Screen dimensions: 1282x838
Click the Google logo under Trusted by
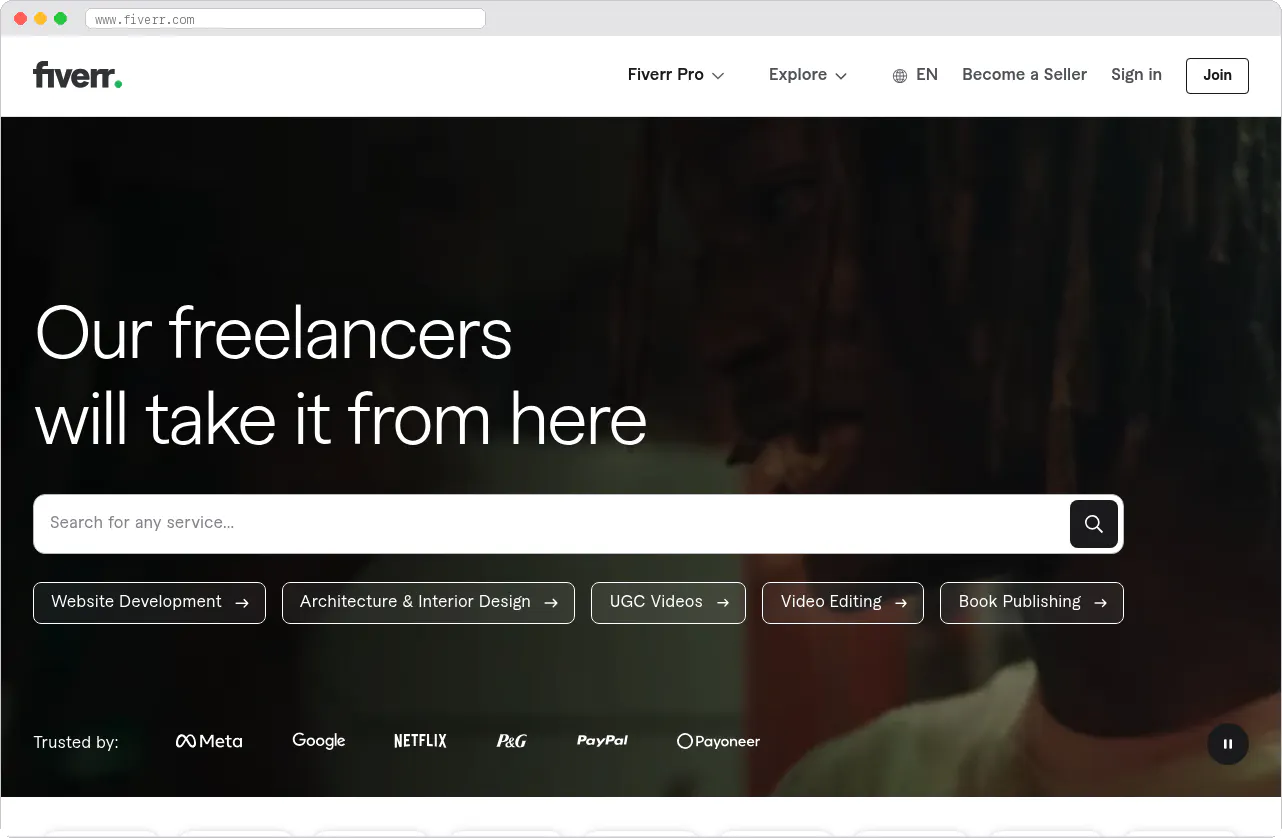(318, 740)
